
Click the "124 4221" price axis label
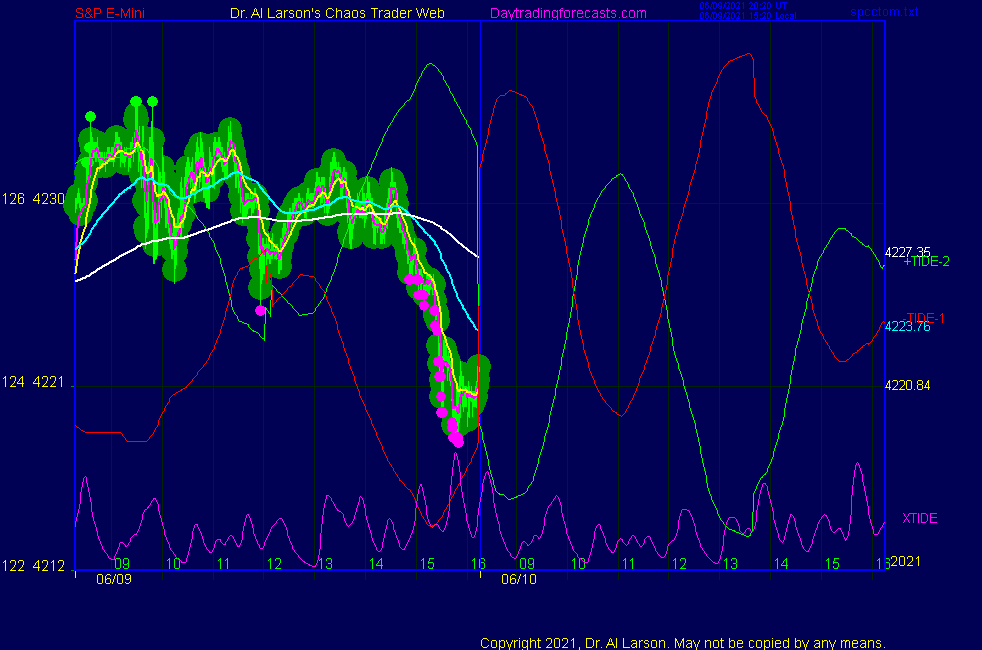(x=33, y=382)
